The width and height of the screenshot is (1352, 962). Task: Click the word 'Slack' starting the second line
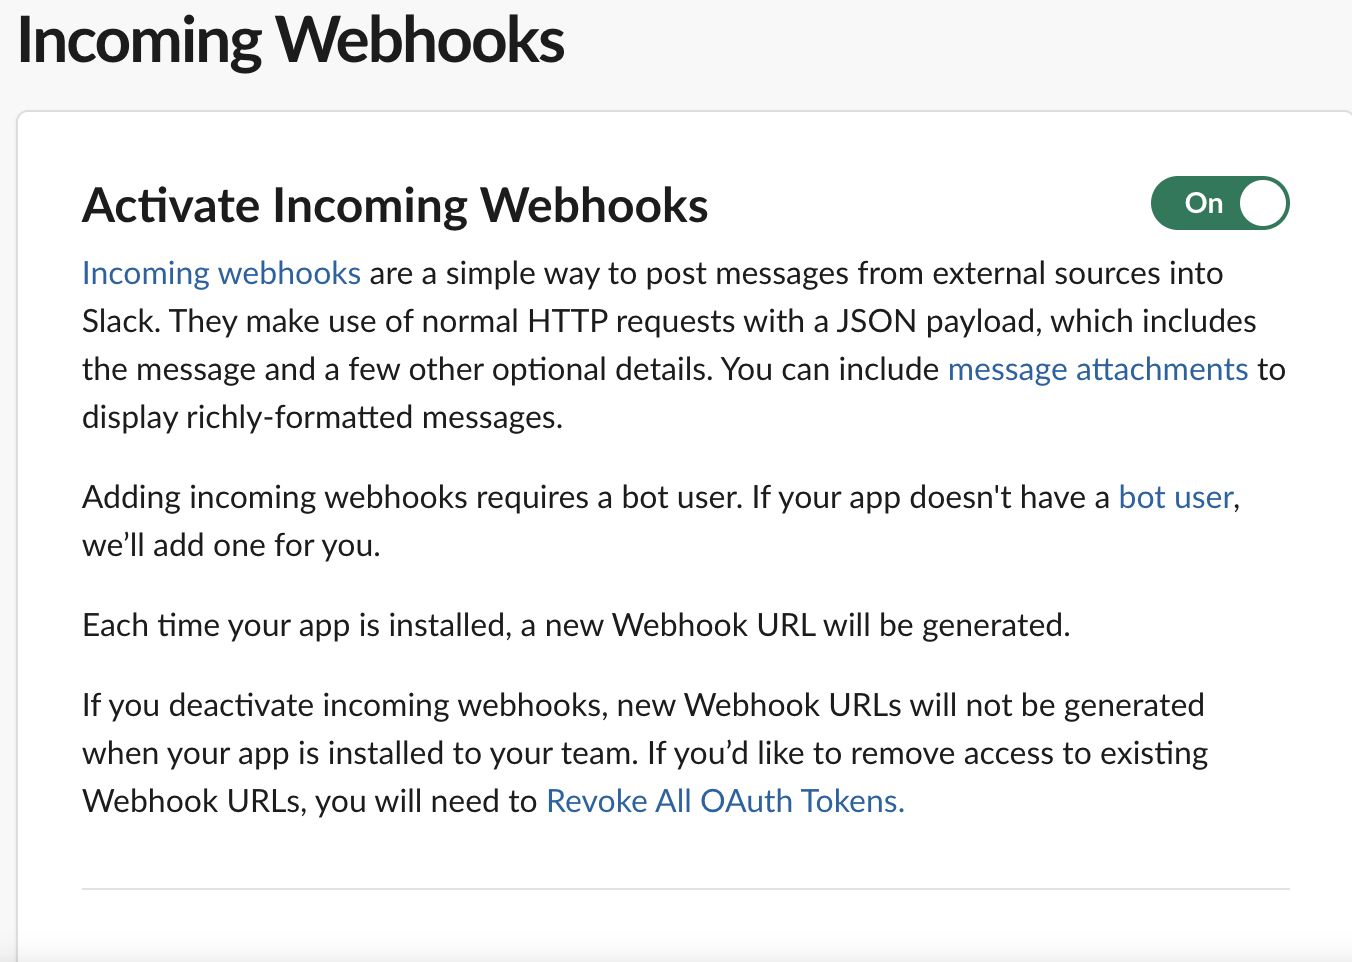click(120, 321)
